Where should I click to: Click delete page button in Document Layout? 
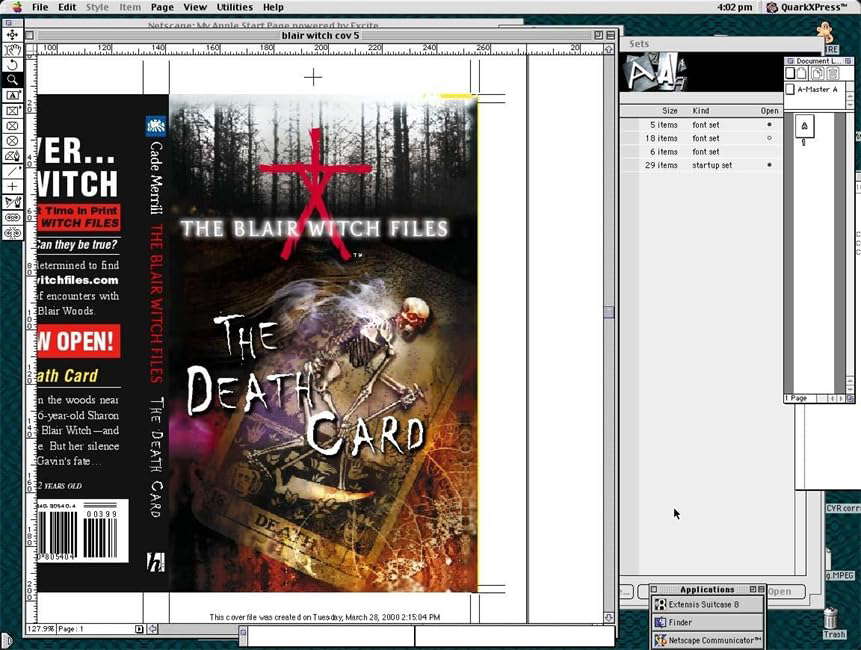pos(832,74)
